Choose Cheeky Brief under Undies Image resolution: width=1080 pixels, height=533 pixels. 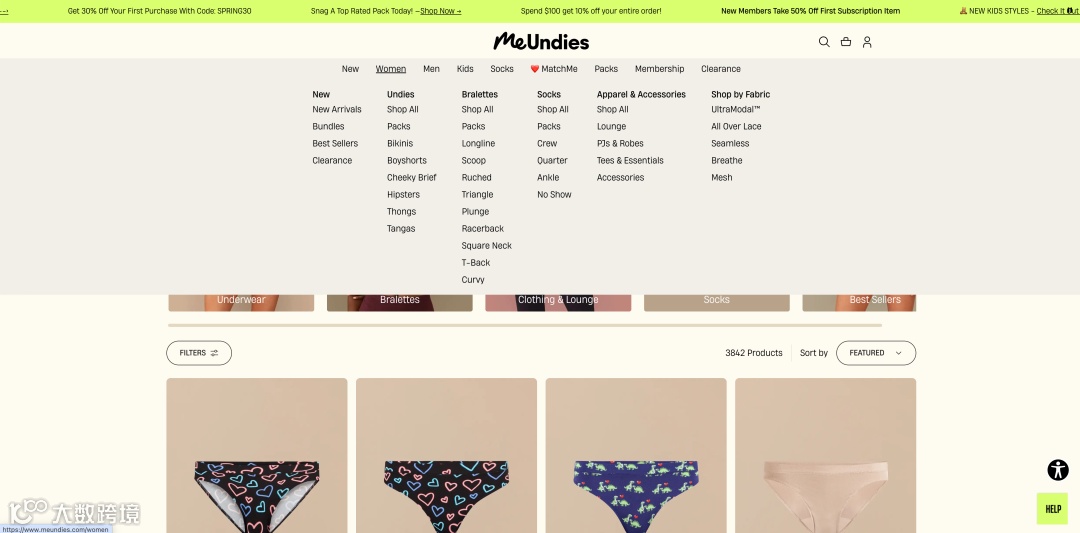pyautogui.click(x=411, y=178)
